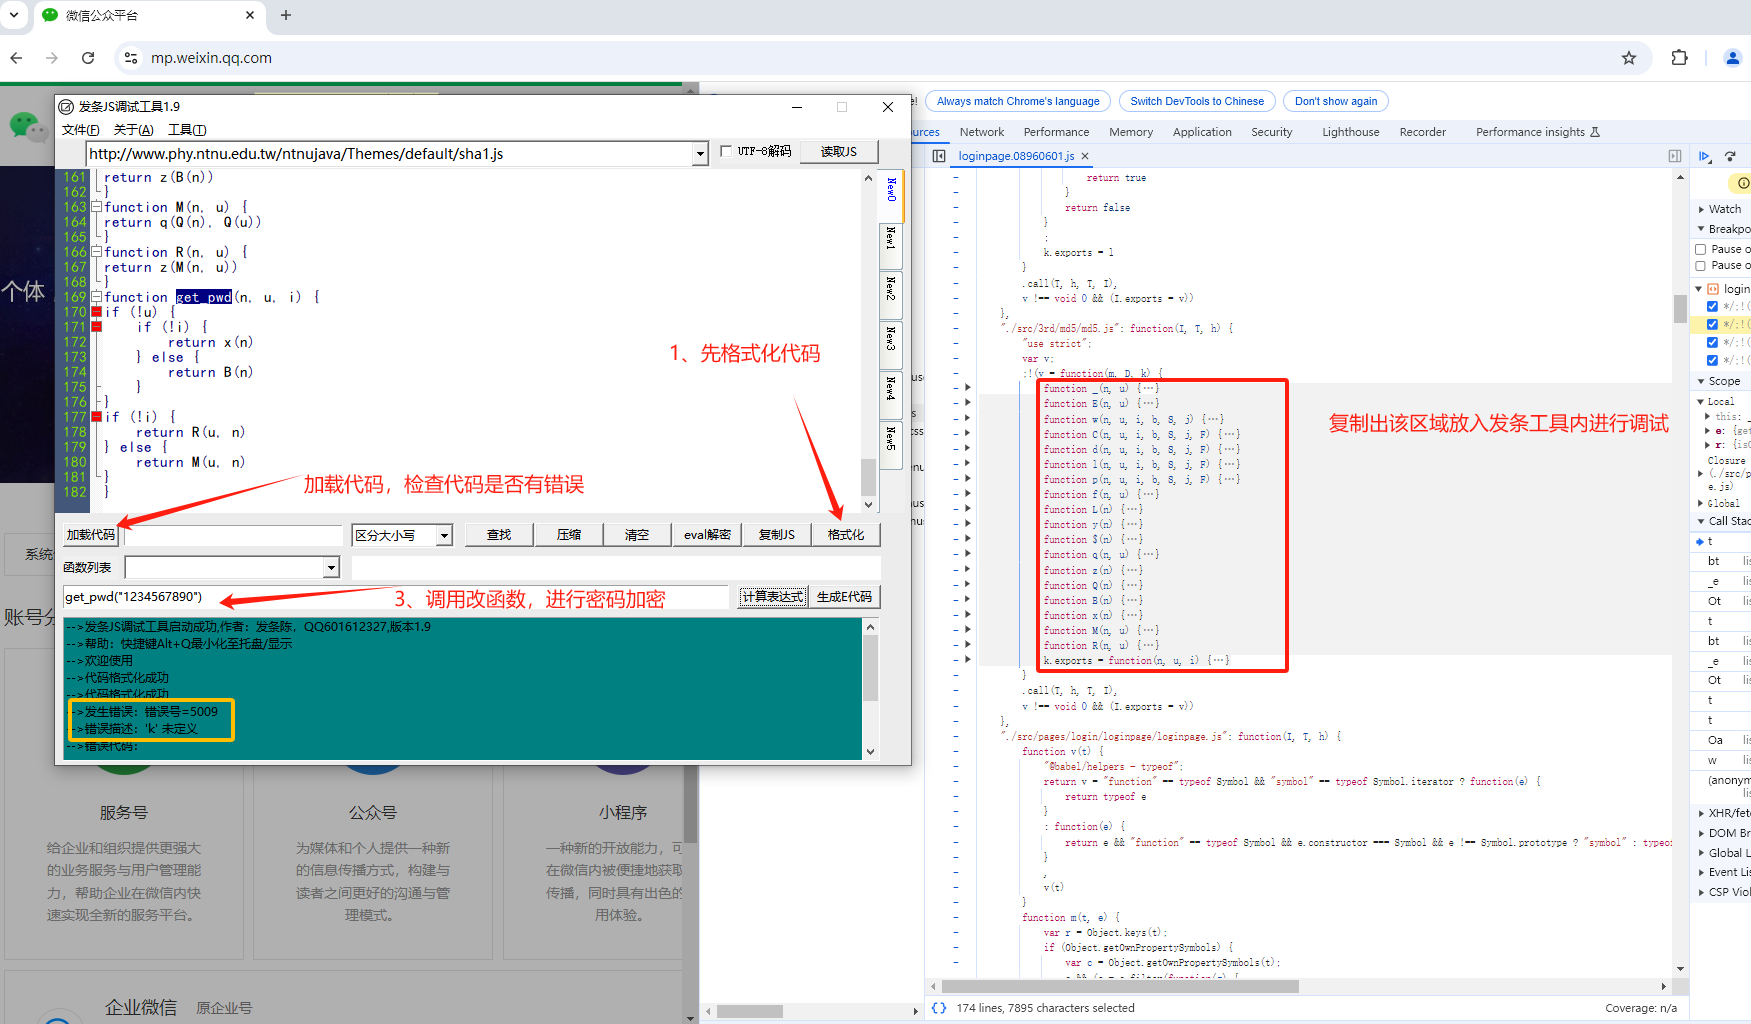1751x1024 pixels.
Task: Open the 函数列表 dropdown
Action: (331, 568)
